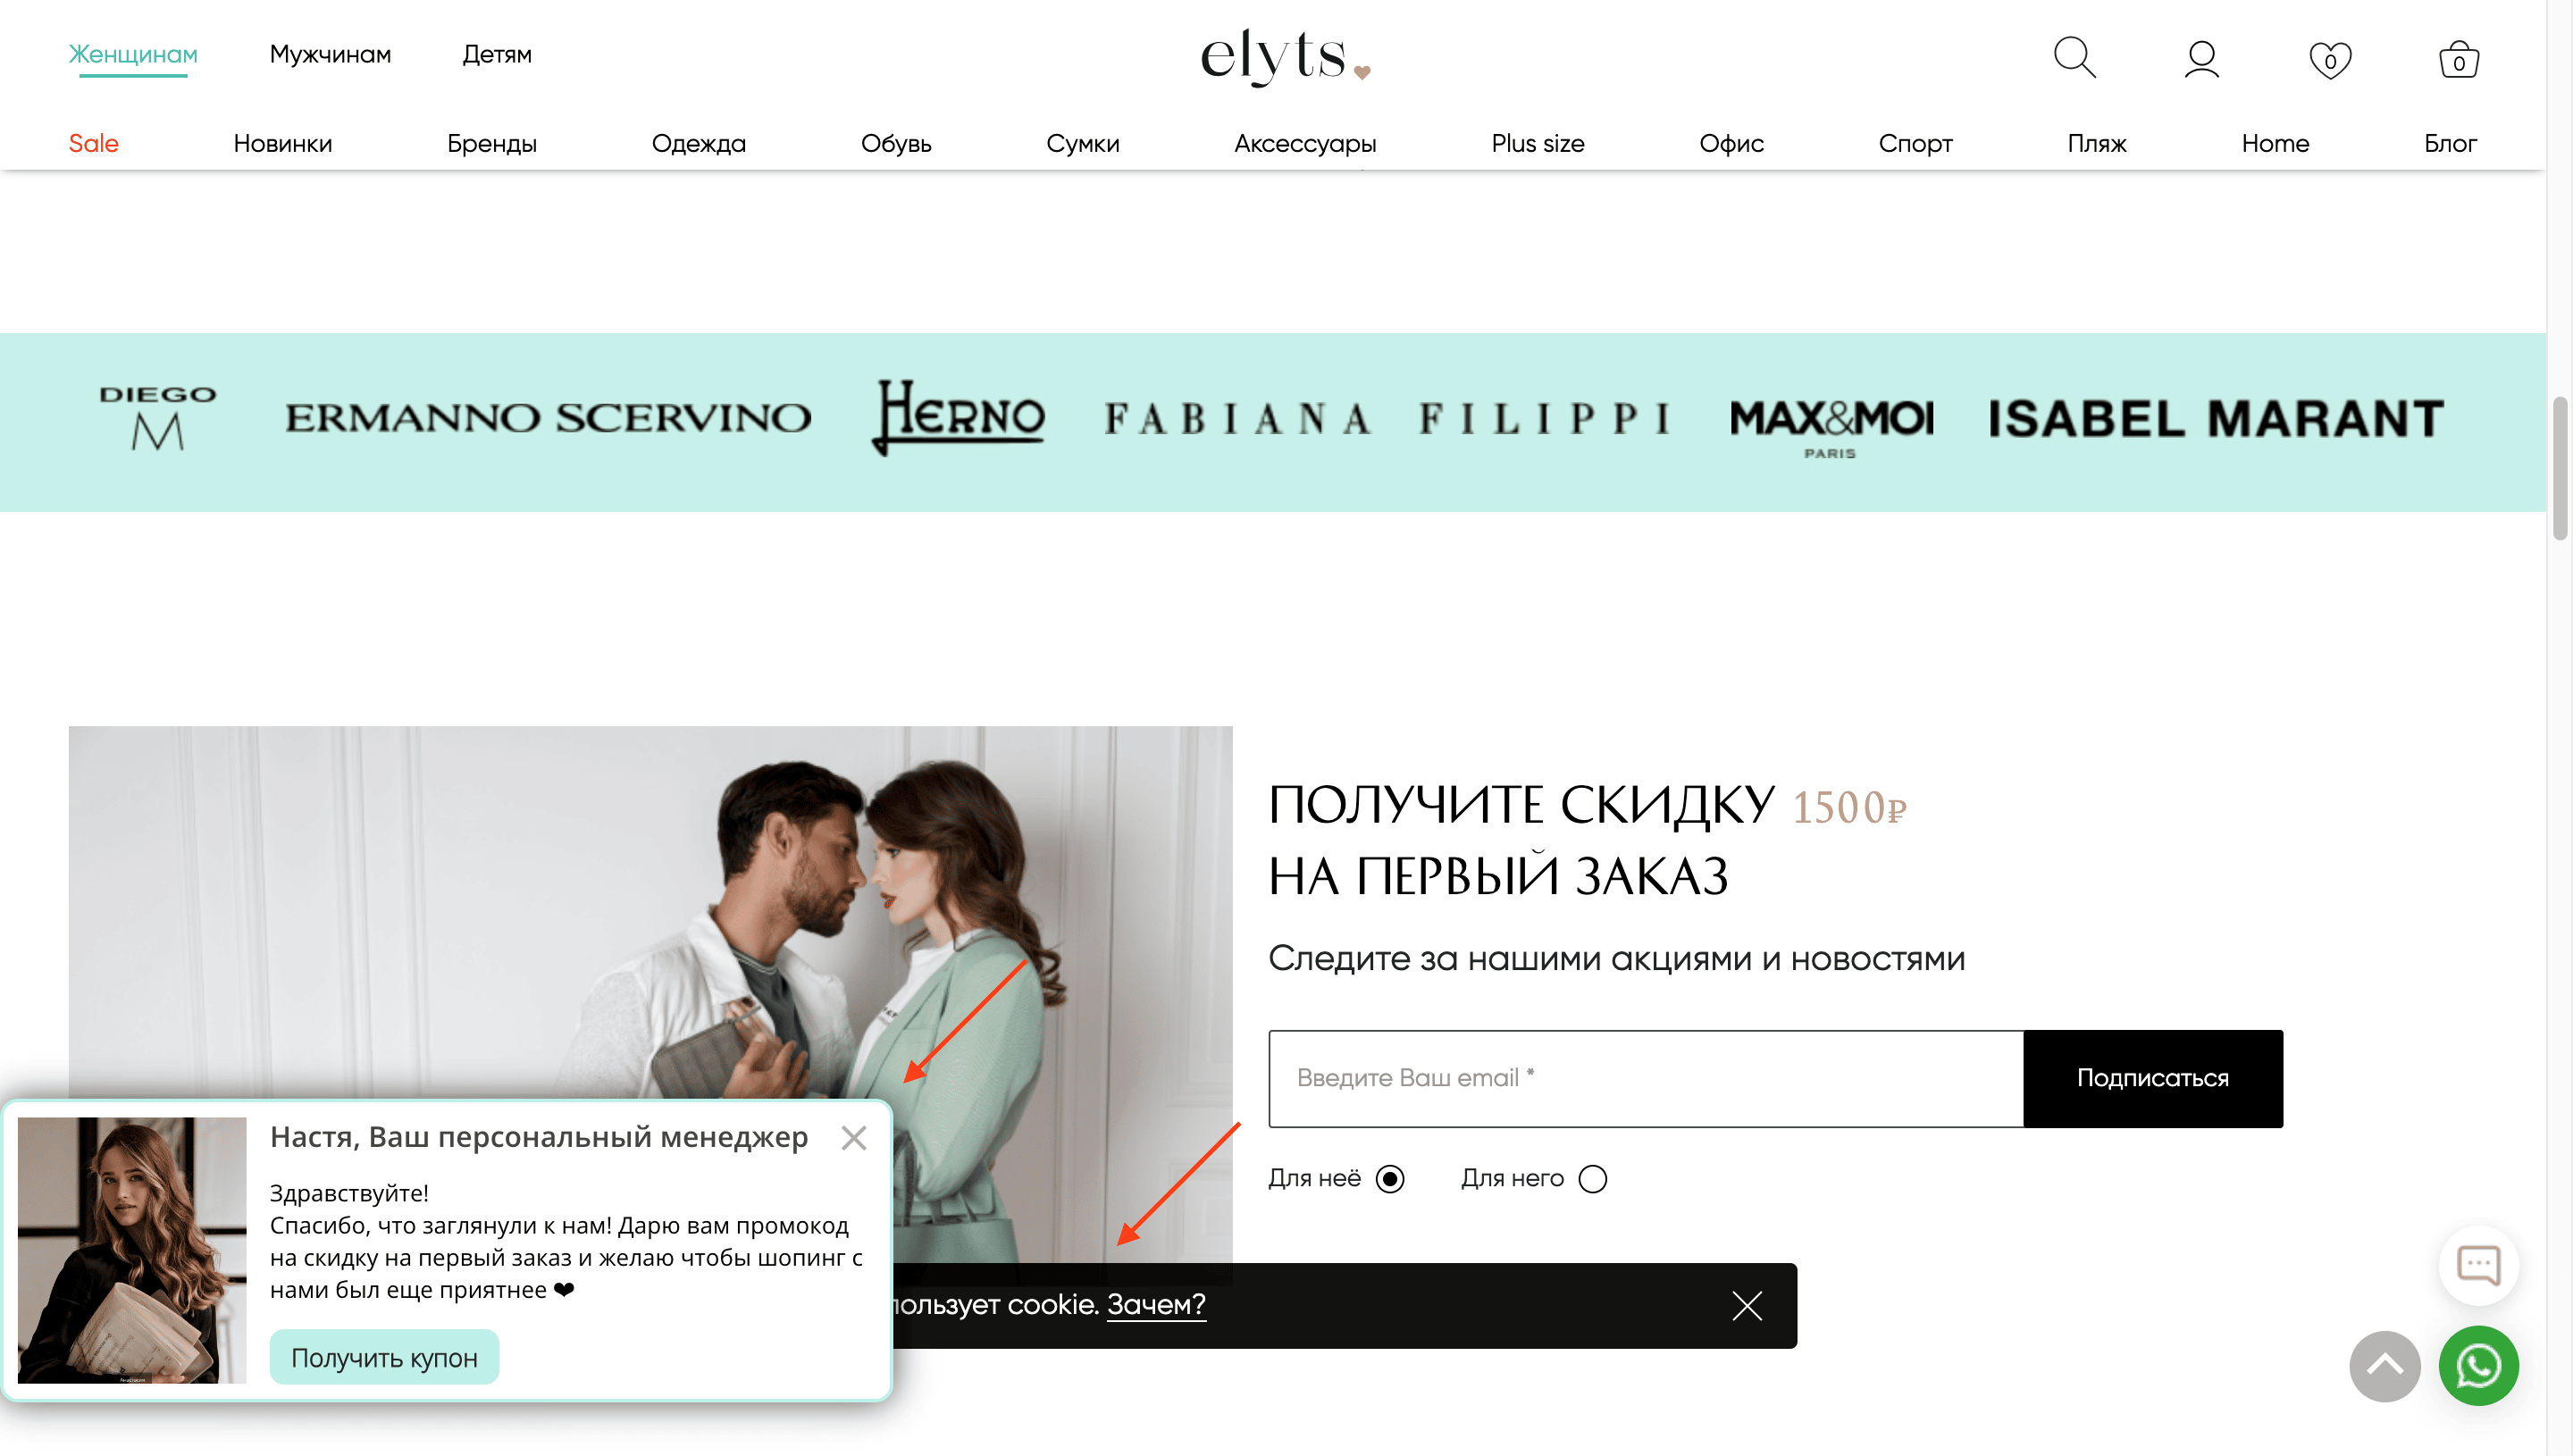Open the wishlist heart icon
This screenshot has height=1456, width=2573.
[x=2330, y=60]
